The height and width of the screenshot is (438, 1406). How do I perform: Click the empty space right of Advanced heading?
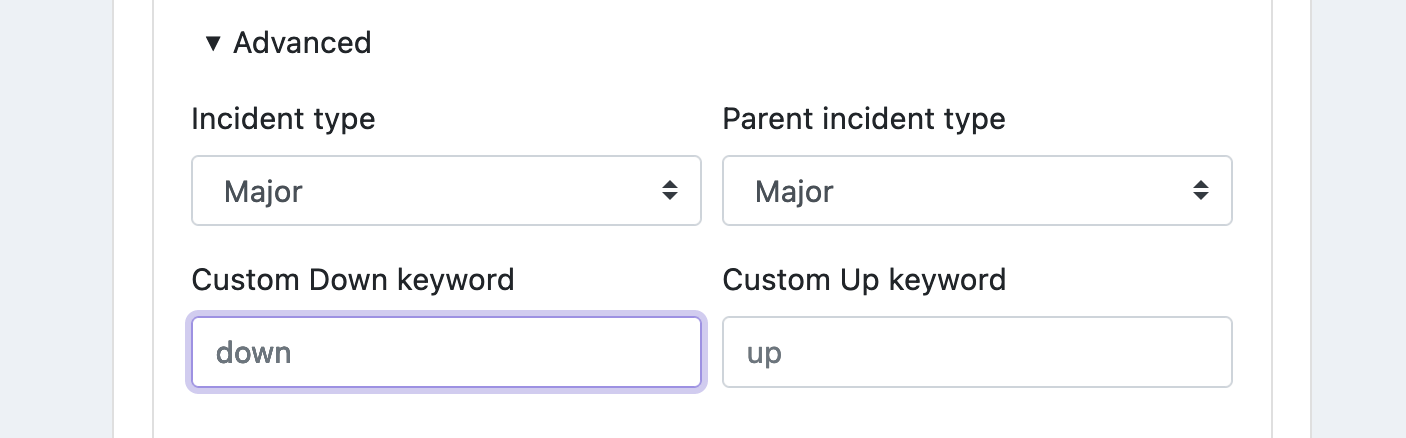[800, 43]
